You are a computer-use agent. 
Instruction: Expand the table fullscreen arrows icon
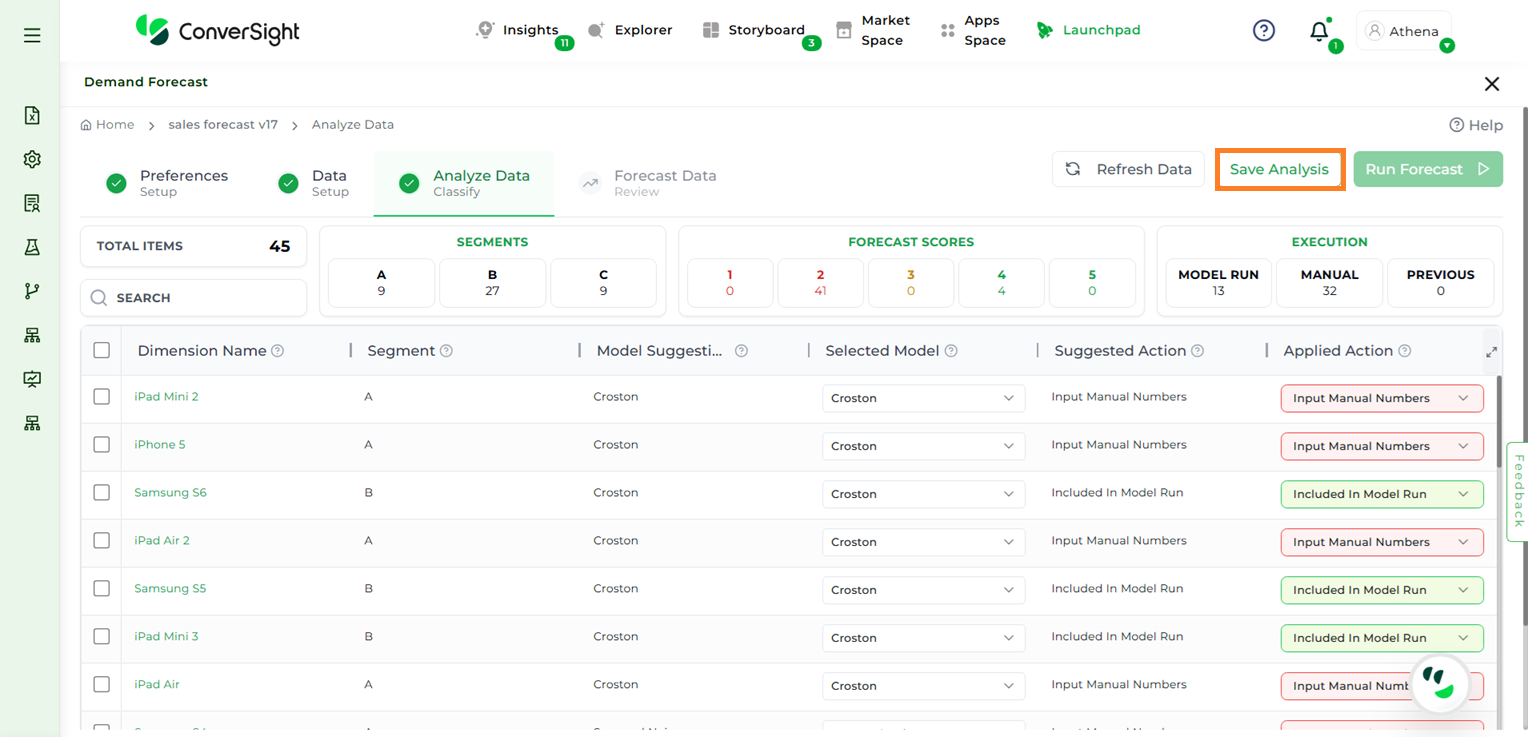tap(1491, 352)
